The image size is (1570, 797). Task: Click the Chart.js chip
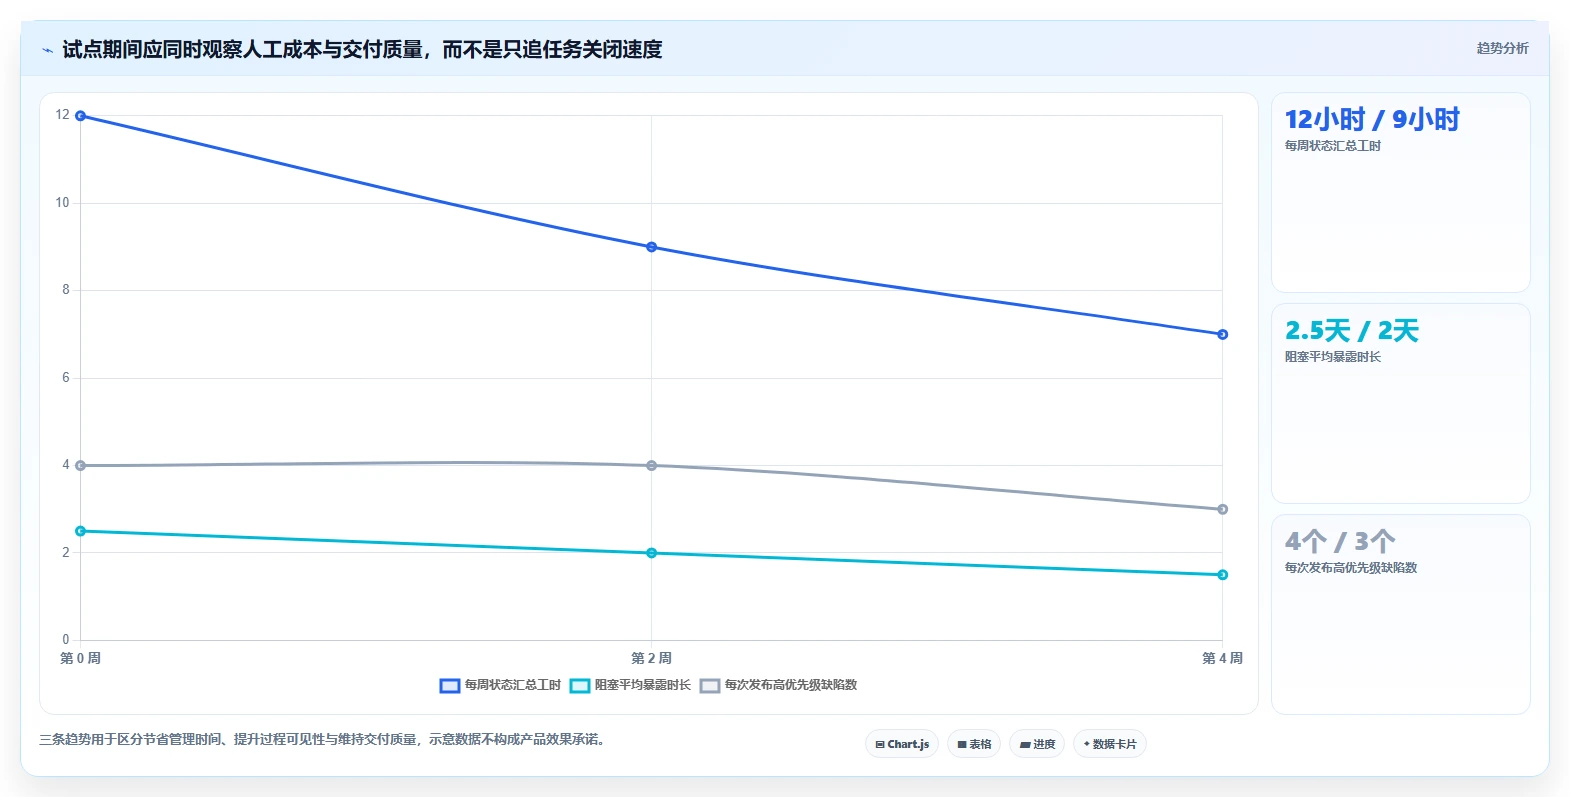pos(902,744)
